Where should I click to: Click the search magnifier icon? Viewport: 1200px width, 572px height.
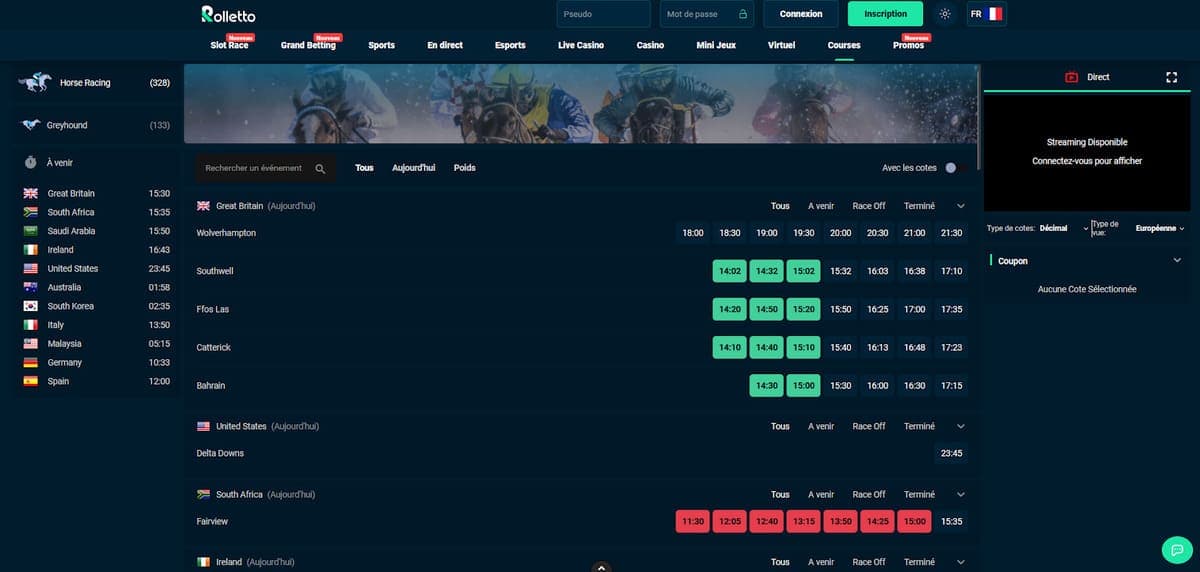[320, 169]
